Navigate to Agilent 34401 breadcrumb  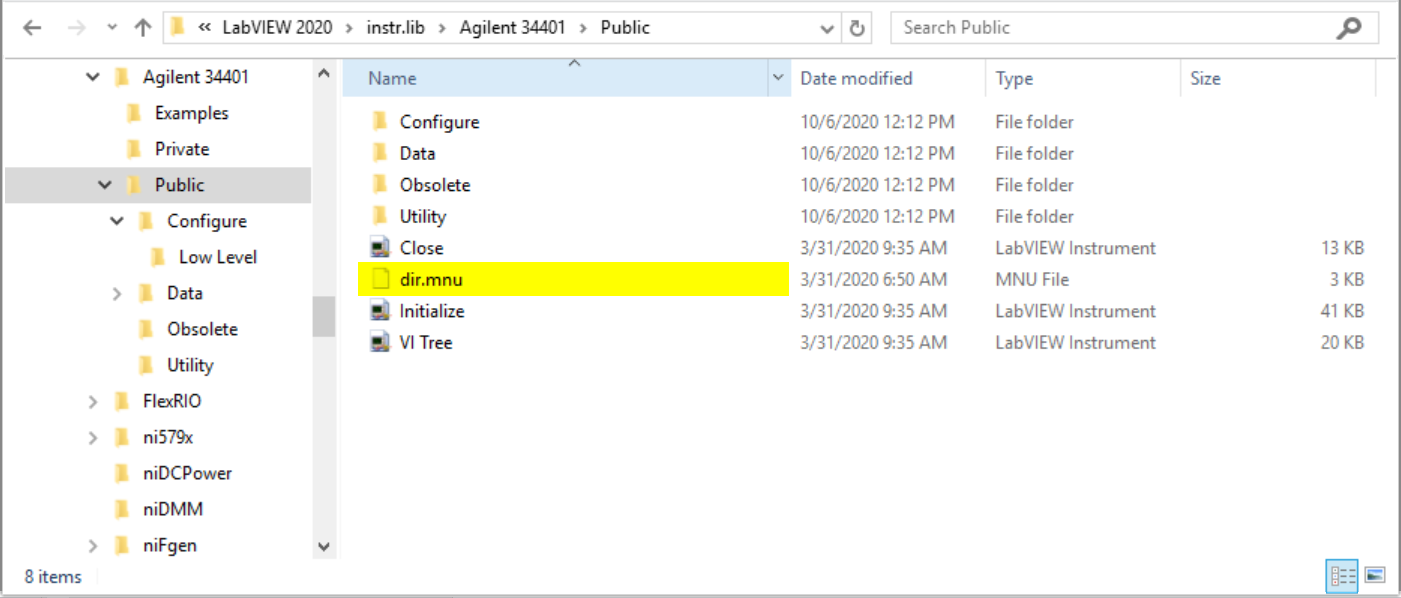point(514,28)
